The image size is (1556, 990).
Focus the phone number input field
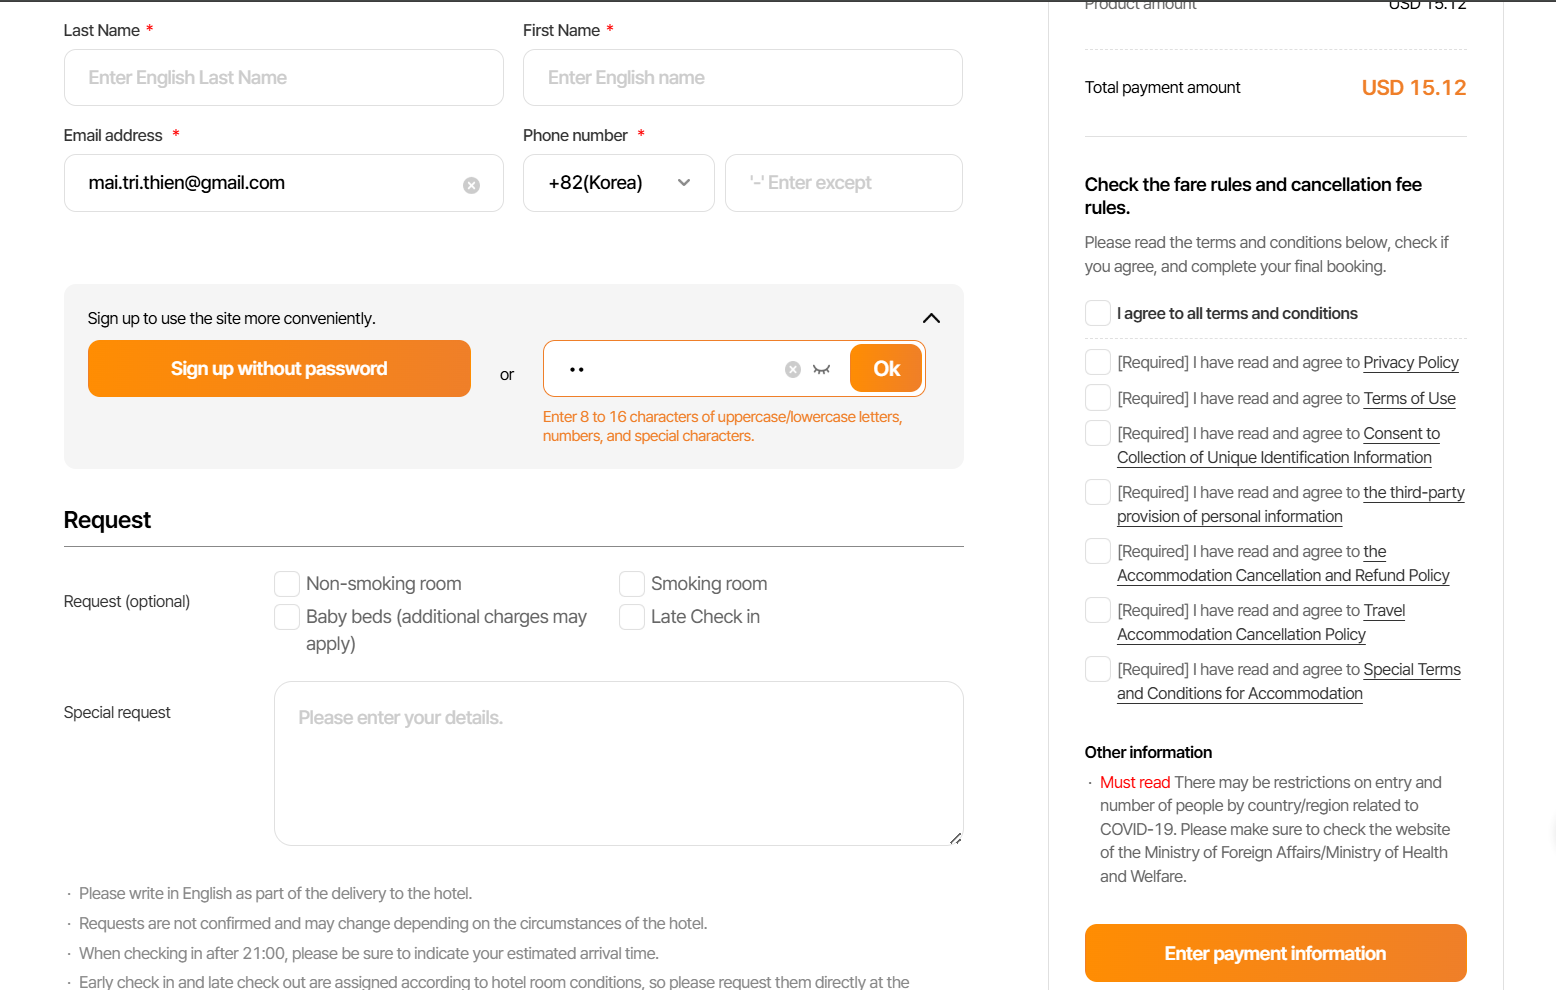pyautogui.click(x=843, y=183)
